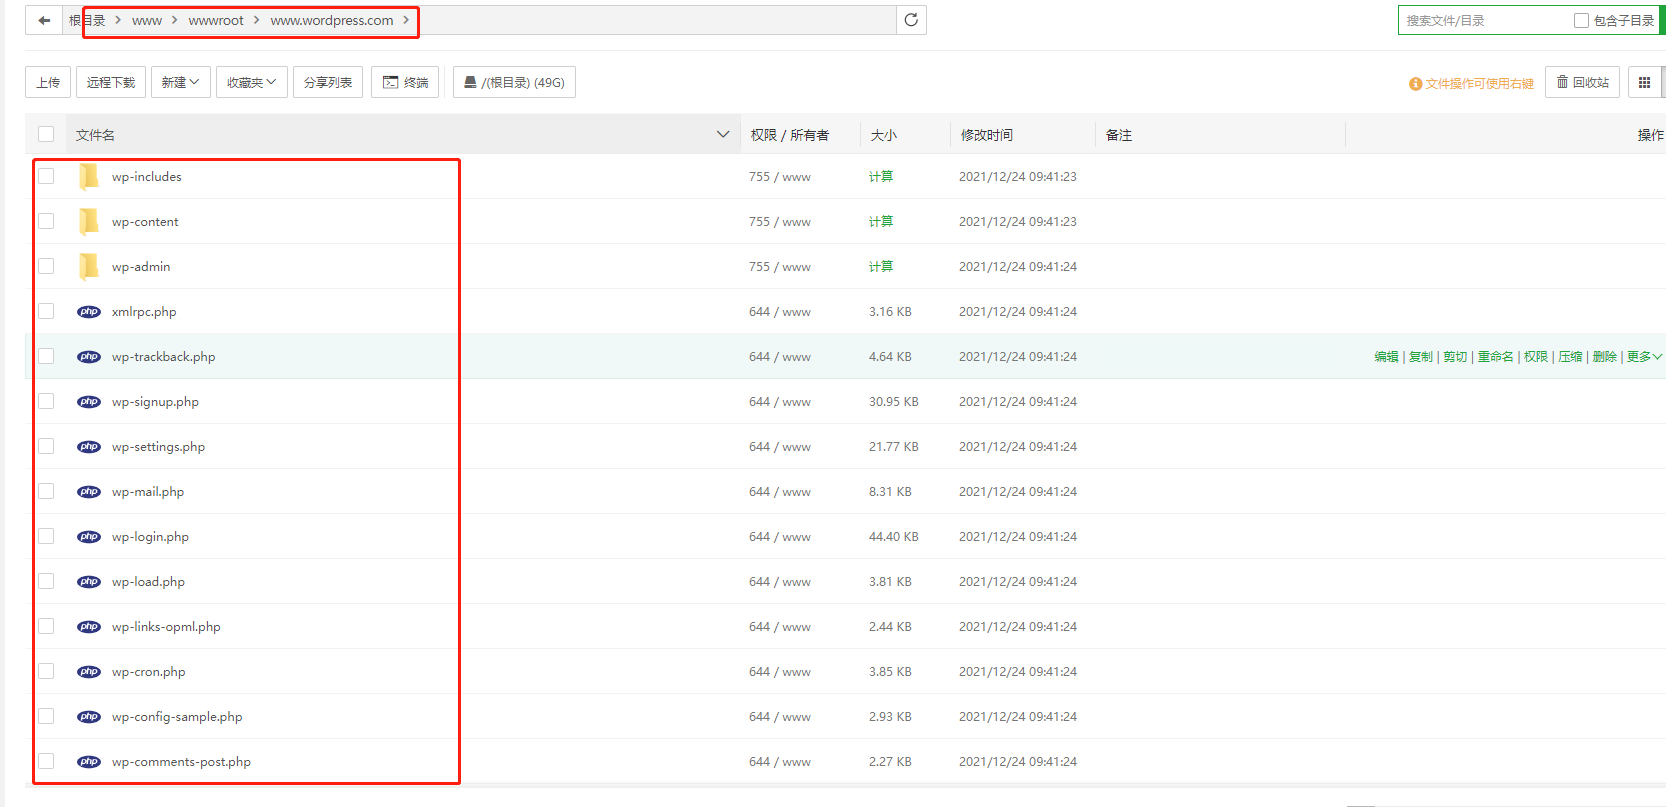Click php icon of wp-mail.php
This screenshot has width=1666, height=807.
click(89, 491)
